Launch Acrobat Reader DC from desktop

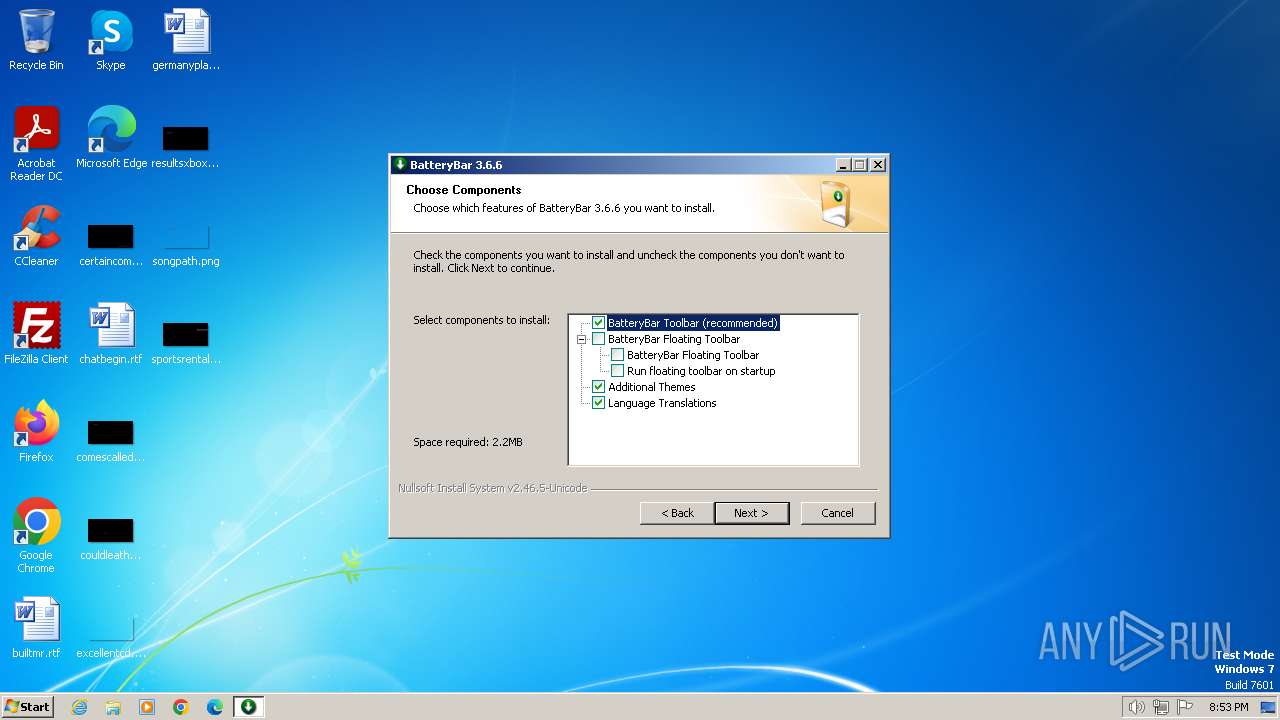coord(36,144)
